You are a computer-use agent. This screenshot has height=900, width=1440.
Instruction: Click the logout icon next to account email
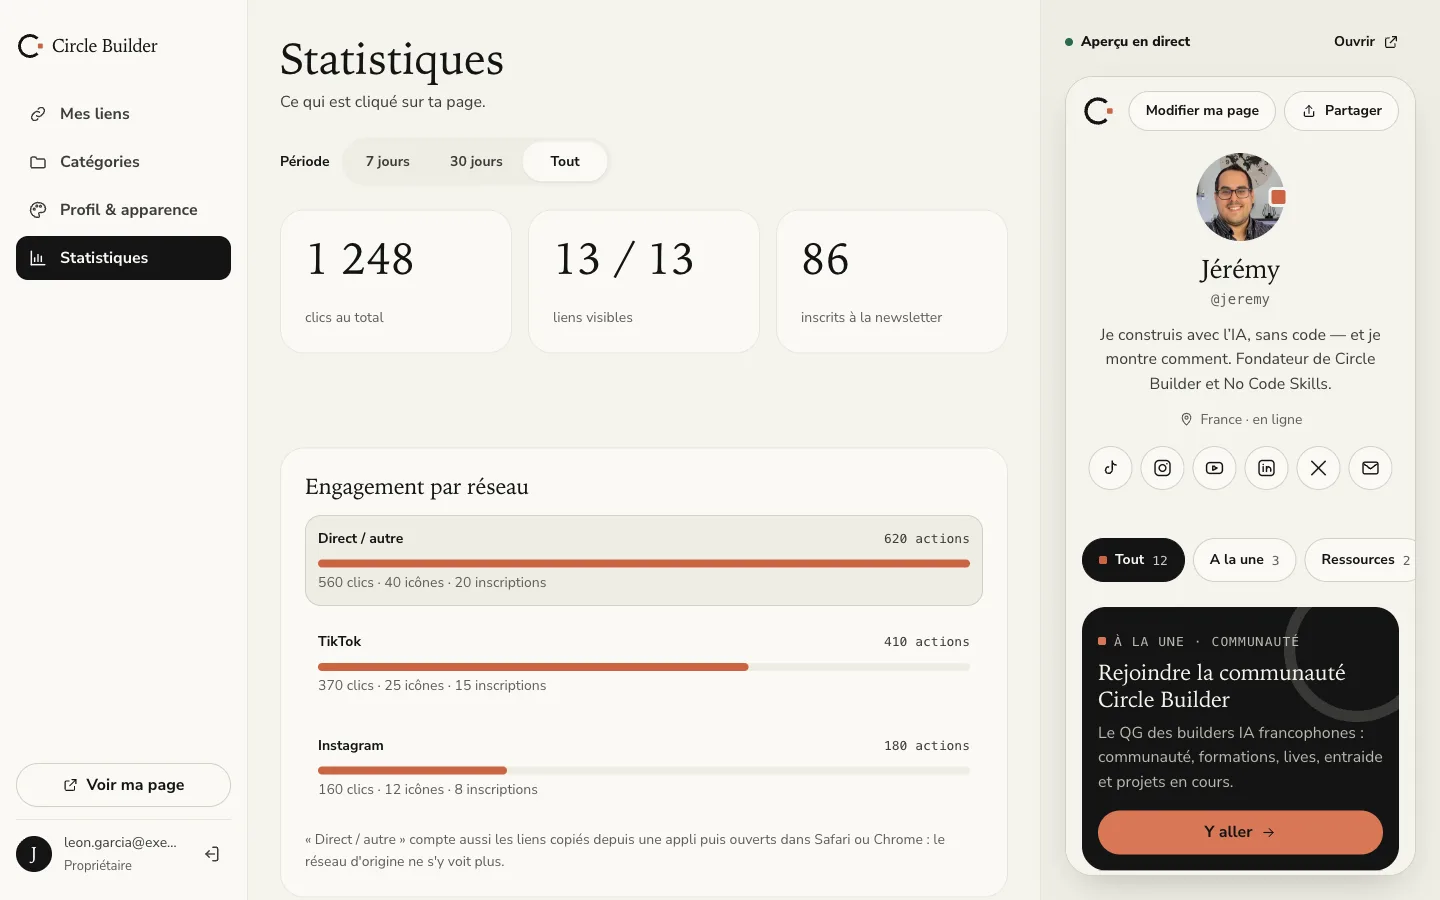212,854
